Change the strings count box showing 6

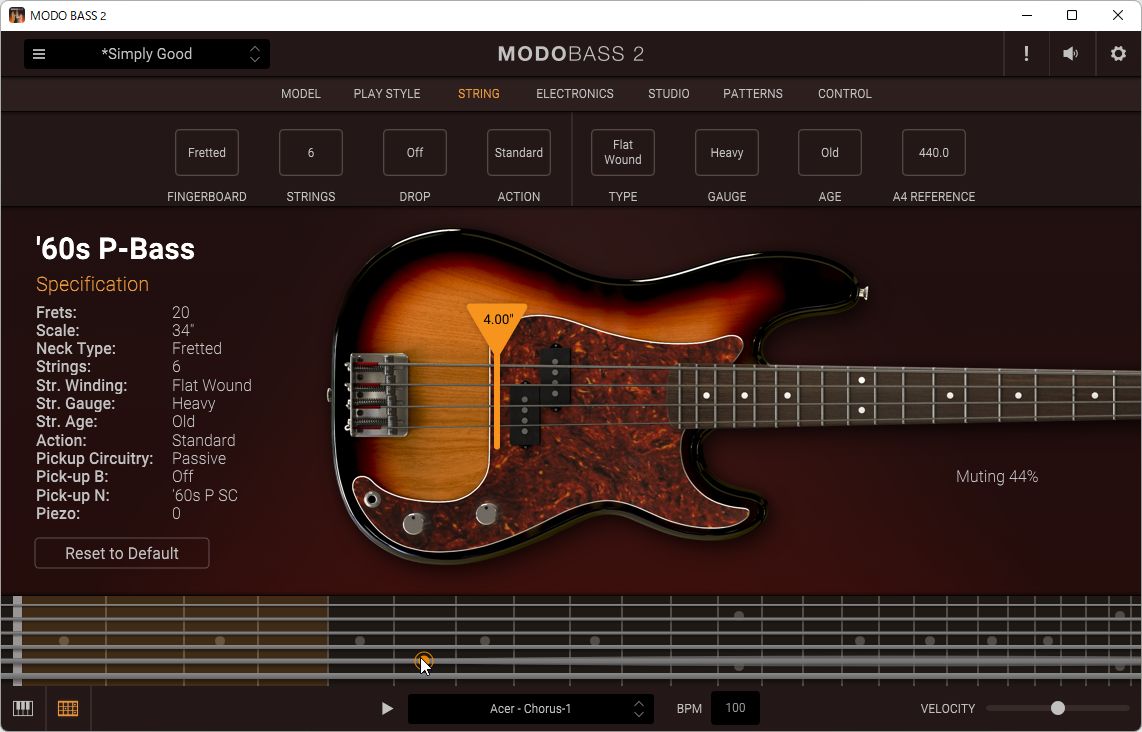pyautogui.click(x=311, y=153)
